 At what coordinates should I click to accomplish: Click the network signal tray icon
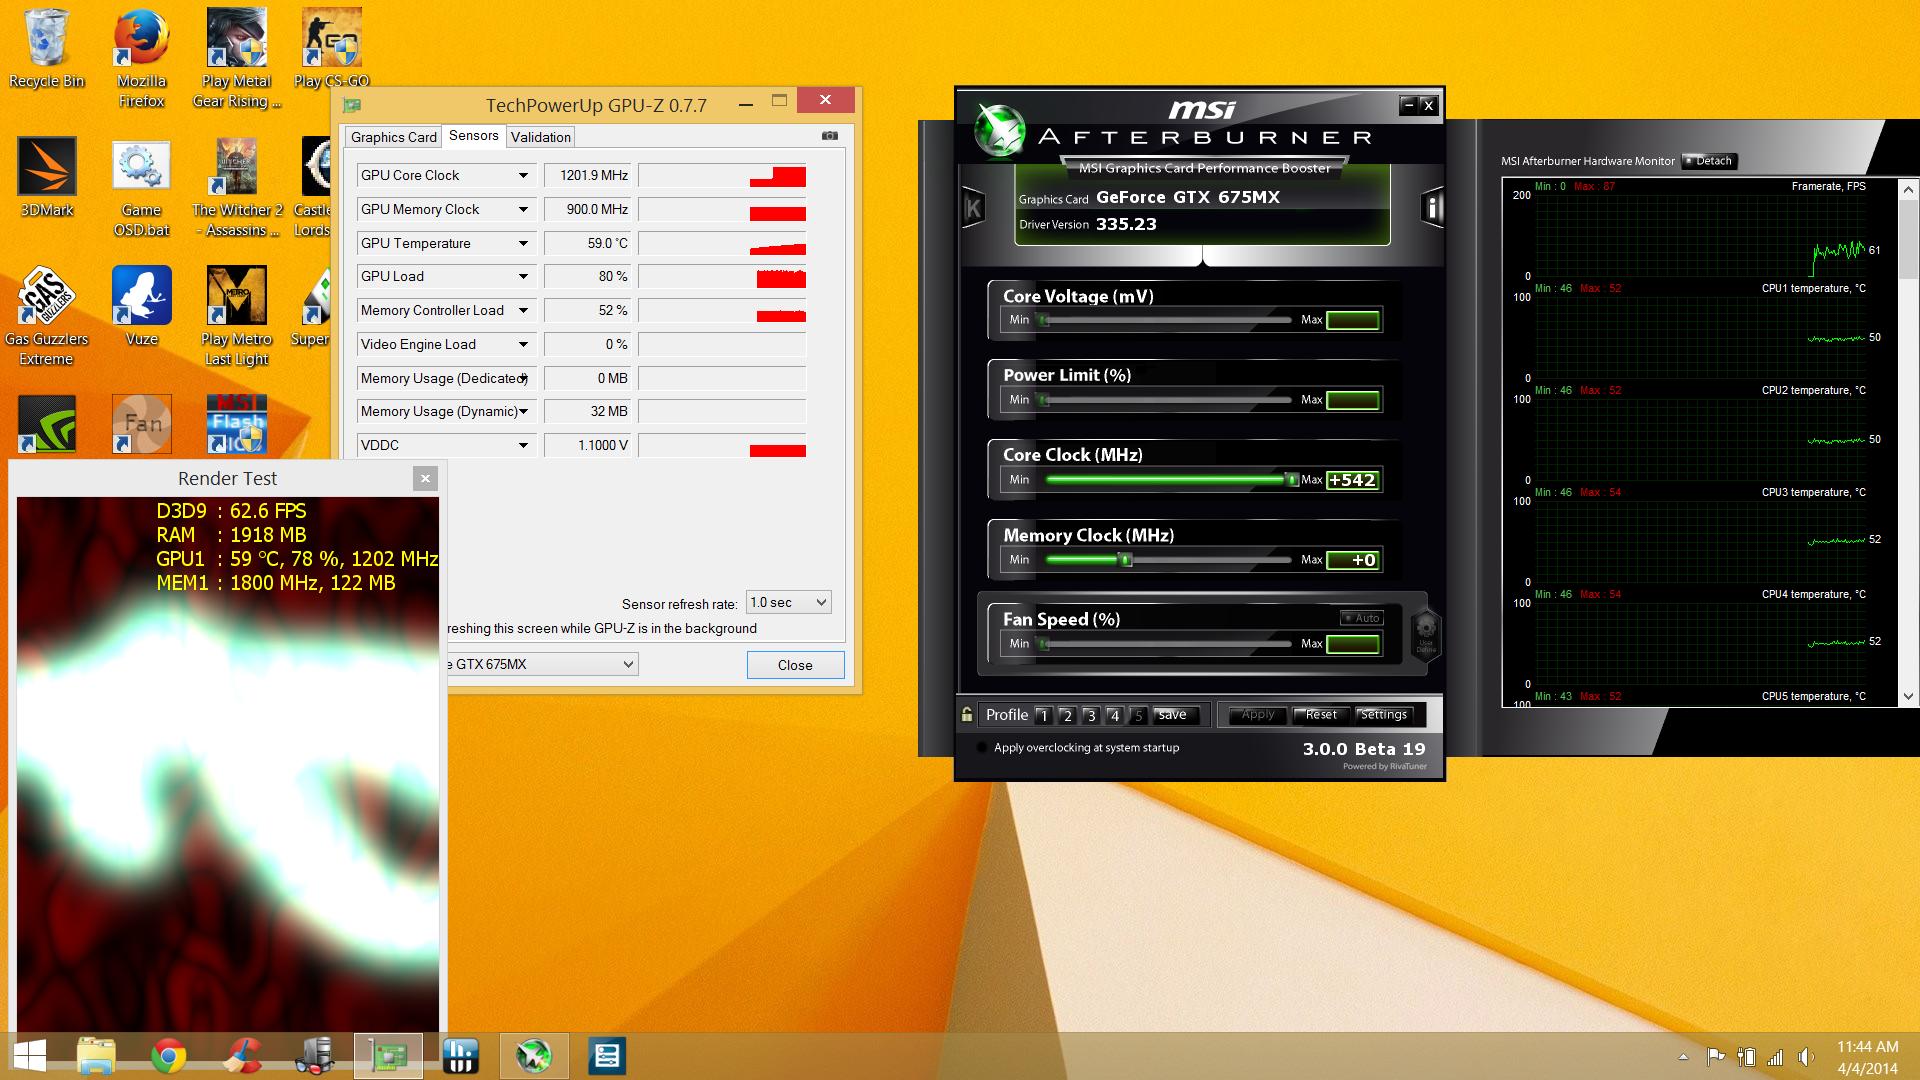1775,1057
